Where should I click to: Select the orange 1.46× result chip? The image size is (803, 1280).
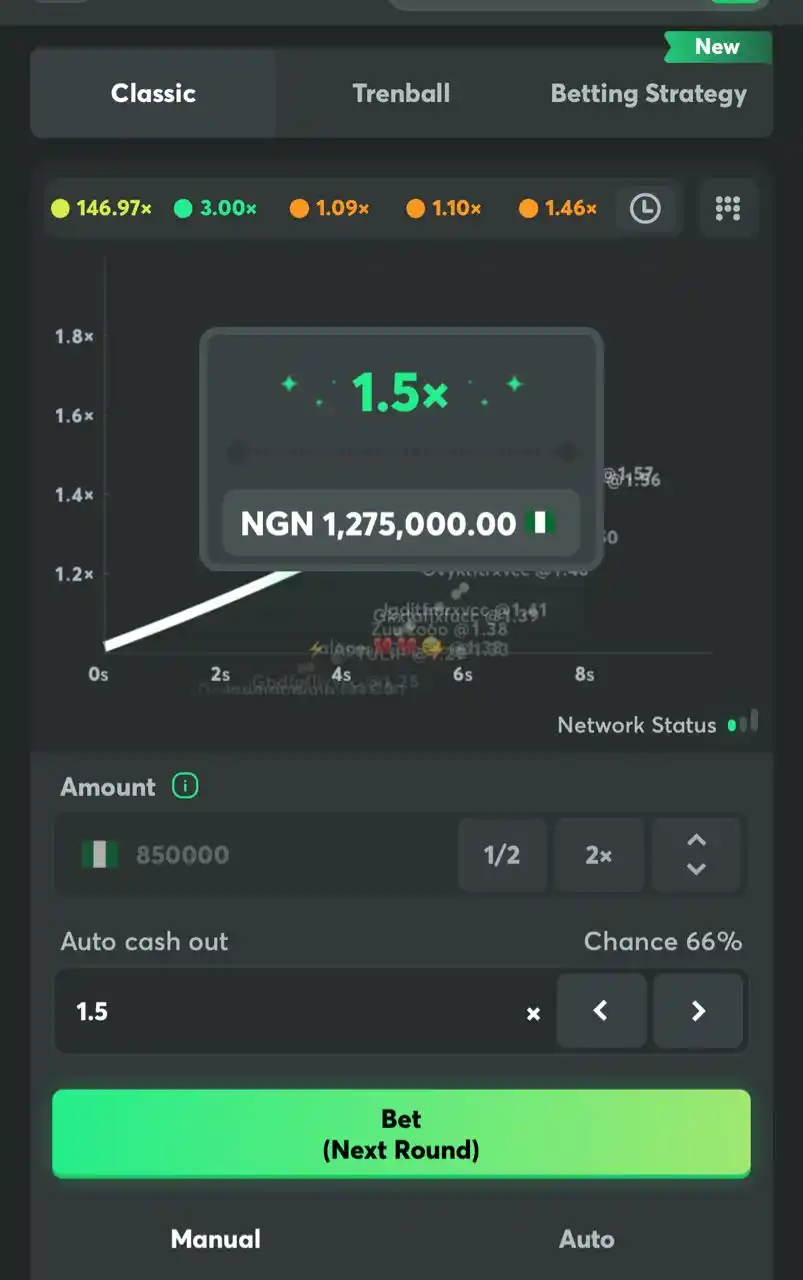click(x=558, y=208)
